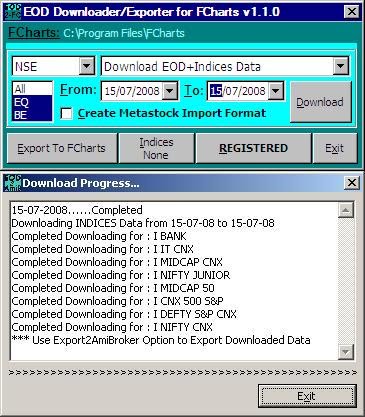Click the 'I NIFTY CNX' completed log line
Viewport: 365px width, 417px height.
112,327
